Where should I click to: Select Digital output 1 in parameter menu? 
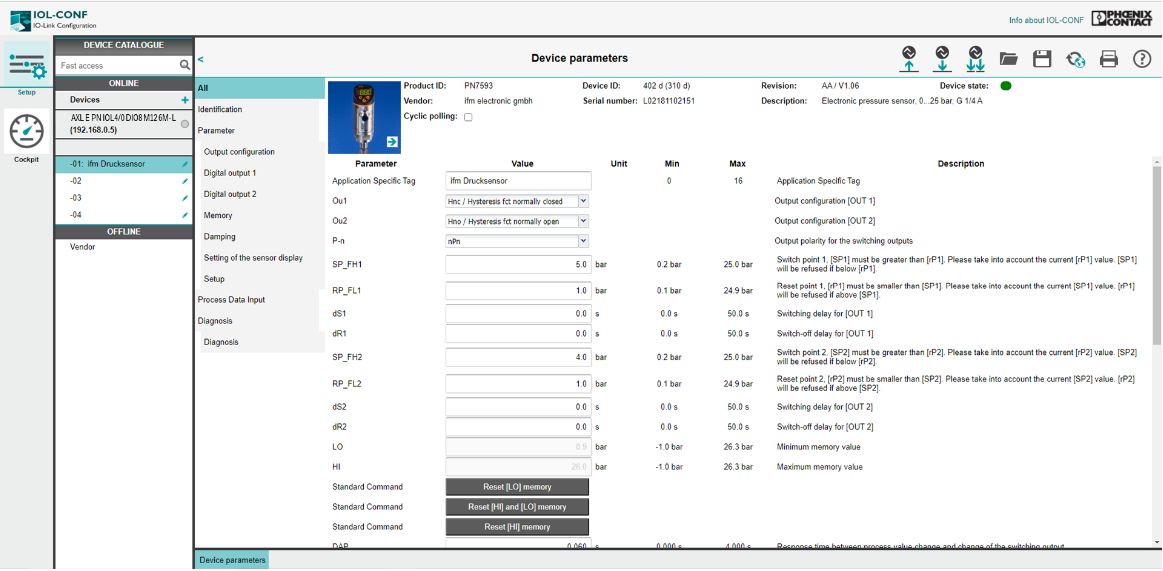click(230, 173)
